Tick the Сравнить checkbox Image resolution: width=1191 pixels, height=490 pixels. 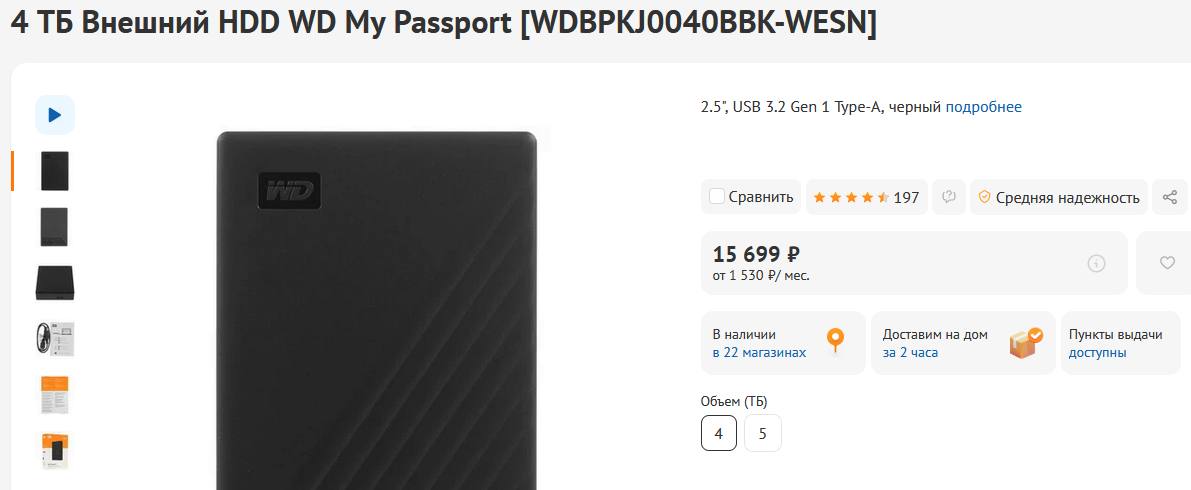[x=716, y=197]
